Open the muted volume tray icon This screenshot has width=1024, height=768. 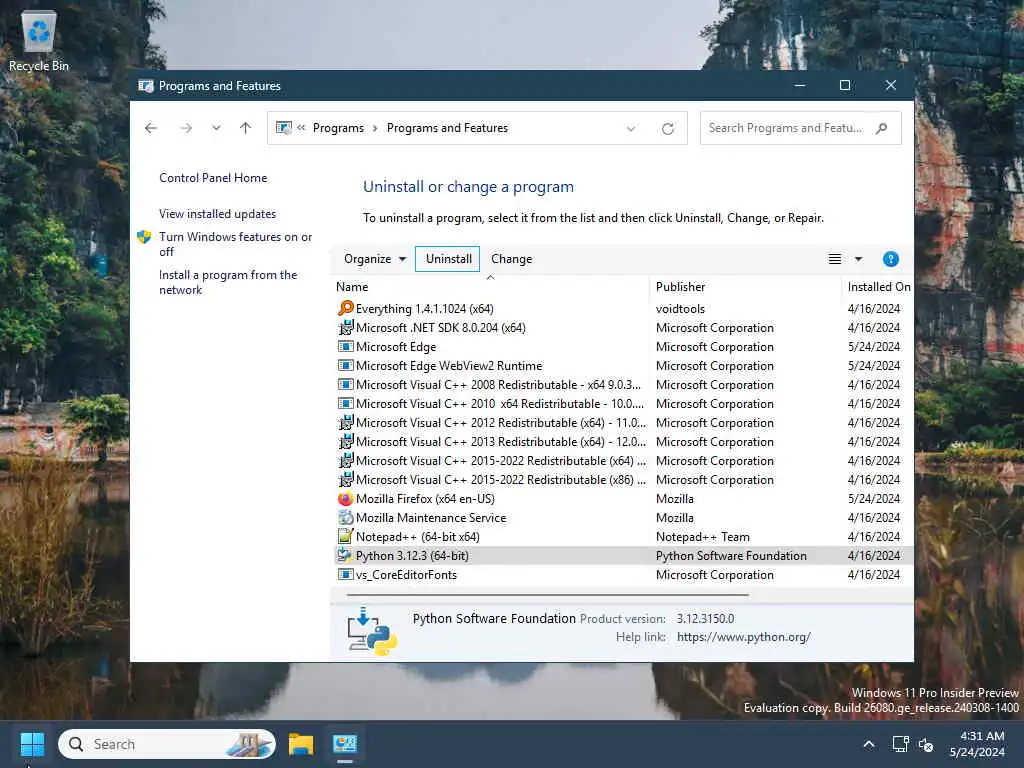926,744
